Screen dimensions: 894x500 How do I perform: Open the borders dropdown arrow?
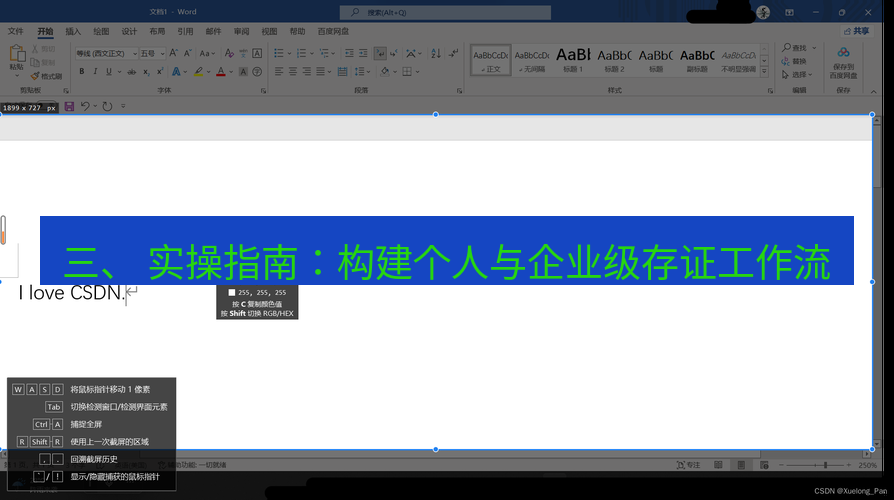pos(417,72)
